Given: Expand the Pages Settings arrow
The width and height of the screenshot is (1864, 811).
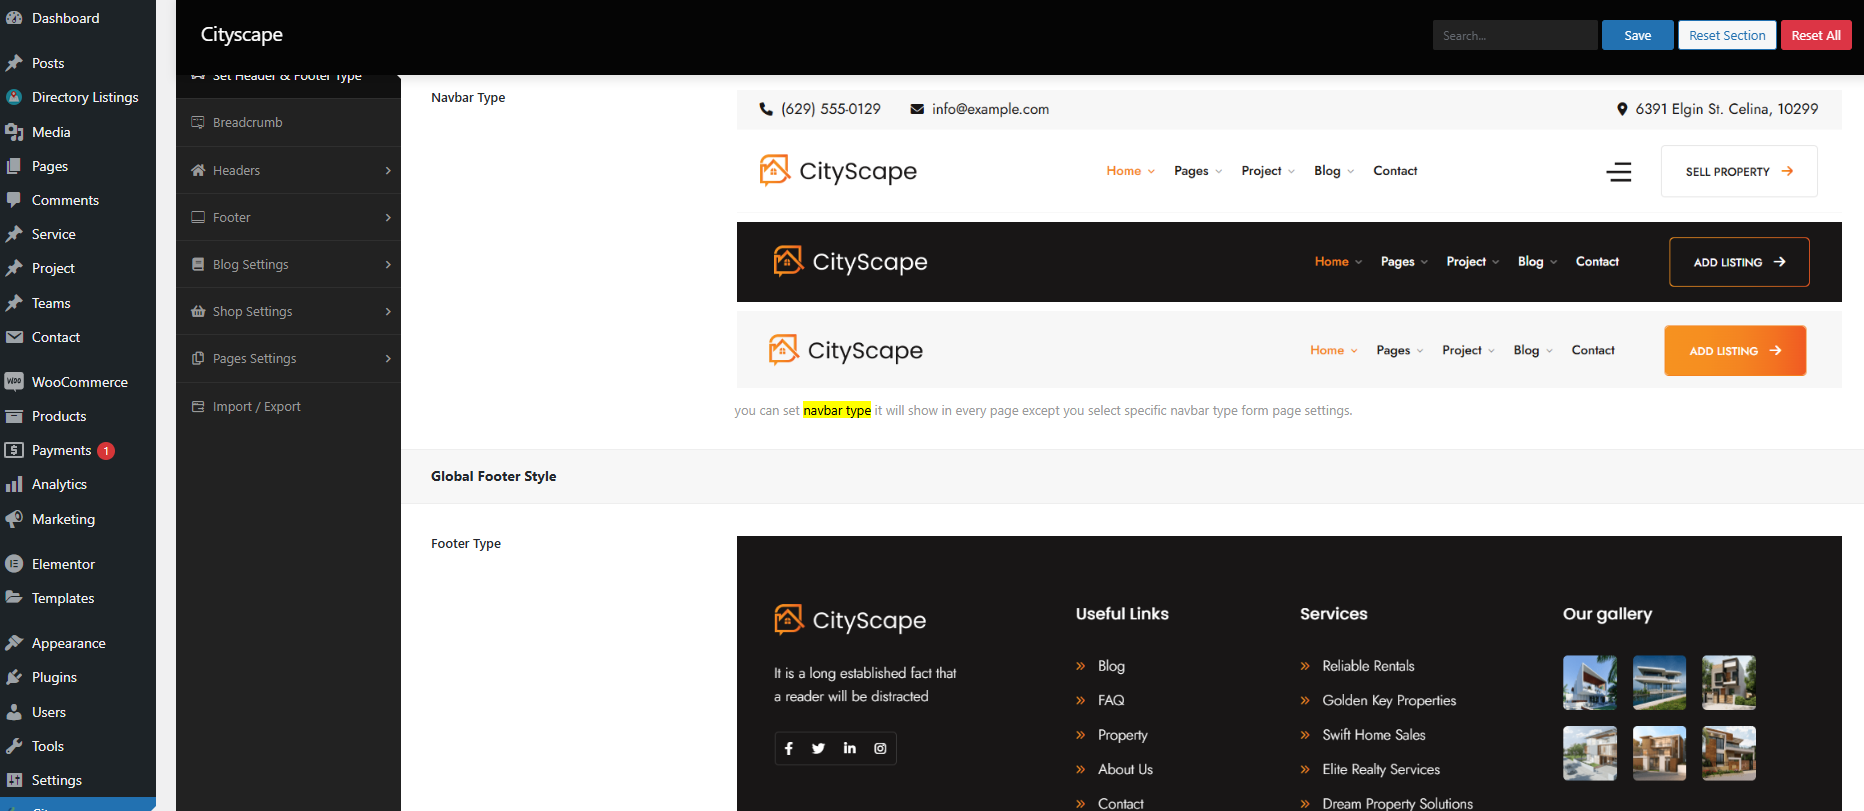Looking at the screenshot, I should click(388, 358).
